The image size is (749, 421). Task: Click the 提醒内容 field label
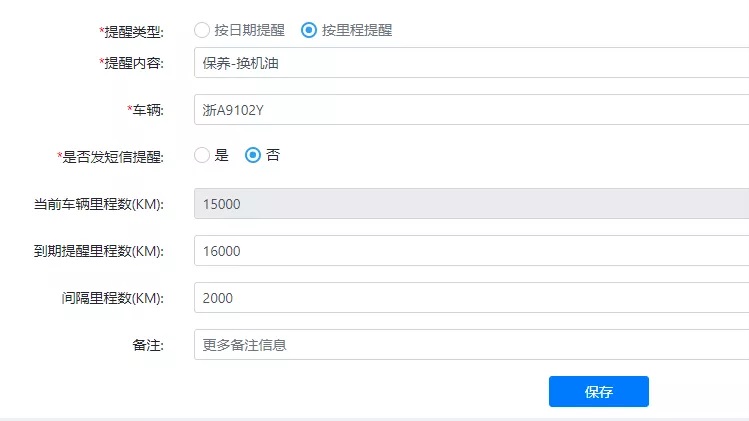point(133,63)
